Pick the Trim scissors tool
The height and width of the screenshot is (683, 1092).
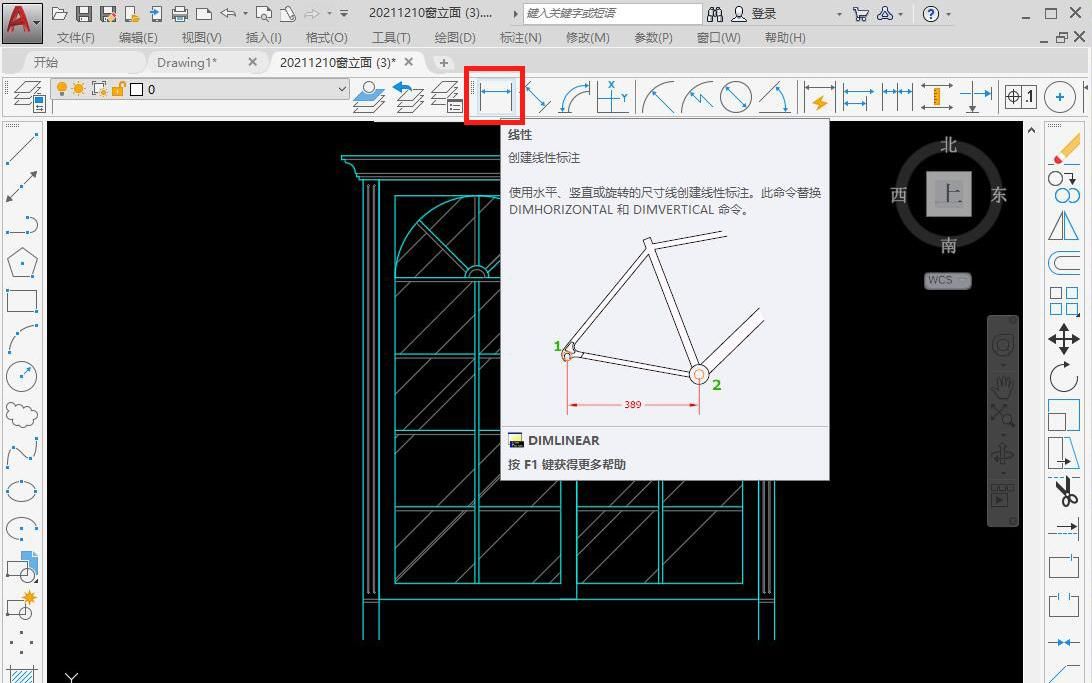(x=1063, y=492)
